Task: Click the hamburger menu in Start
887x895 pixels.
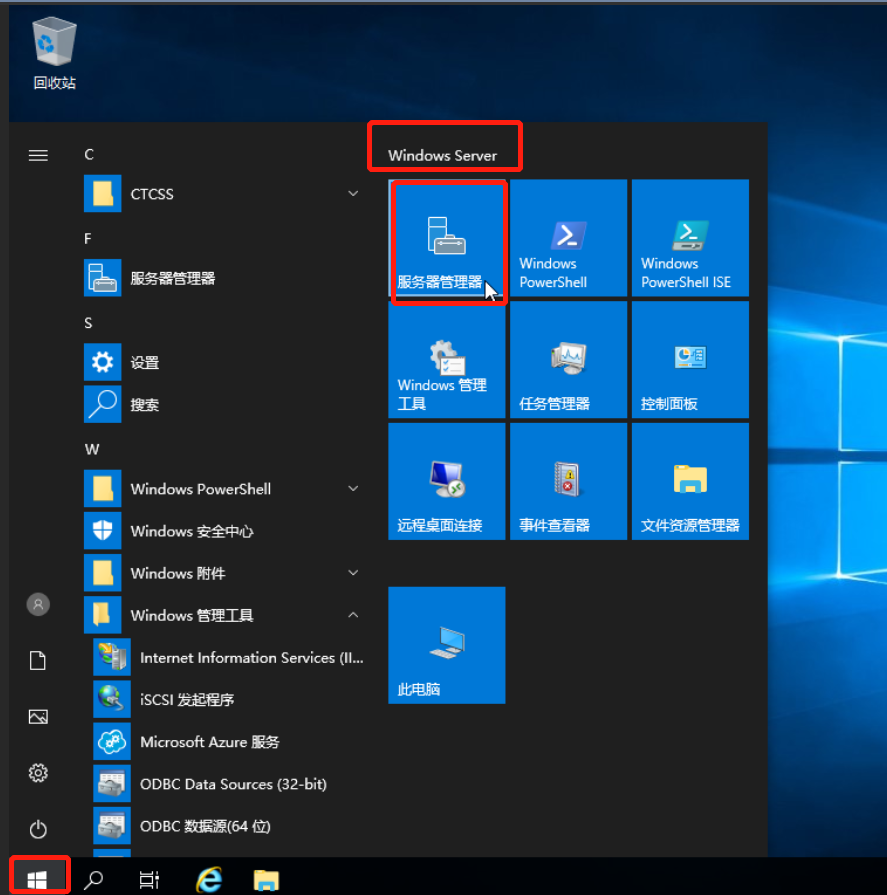Action: point(38,155)
